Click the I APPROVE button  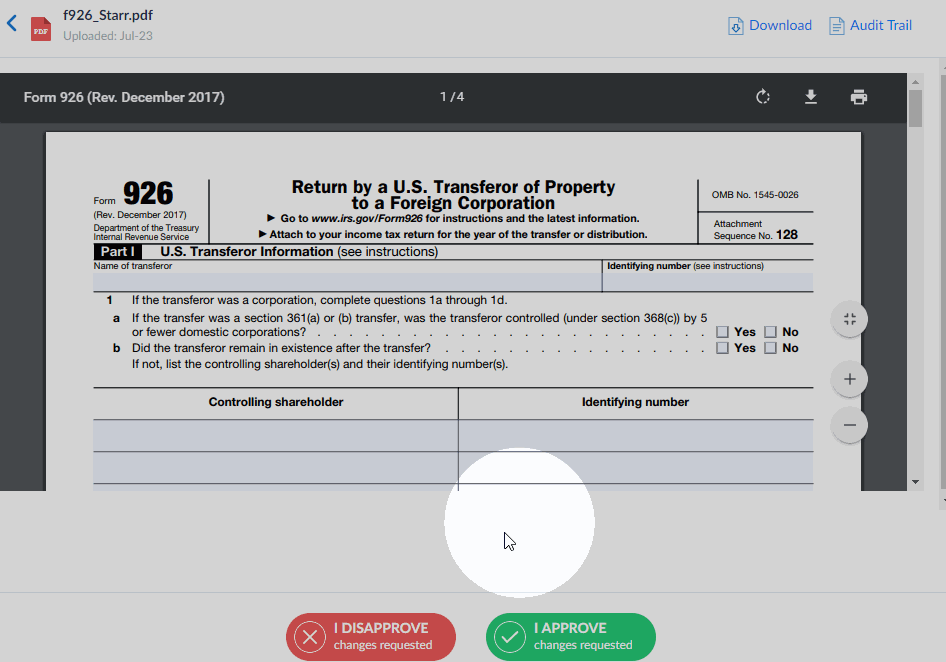point(570,636)
